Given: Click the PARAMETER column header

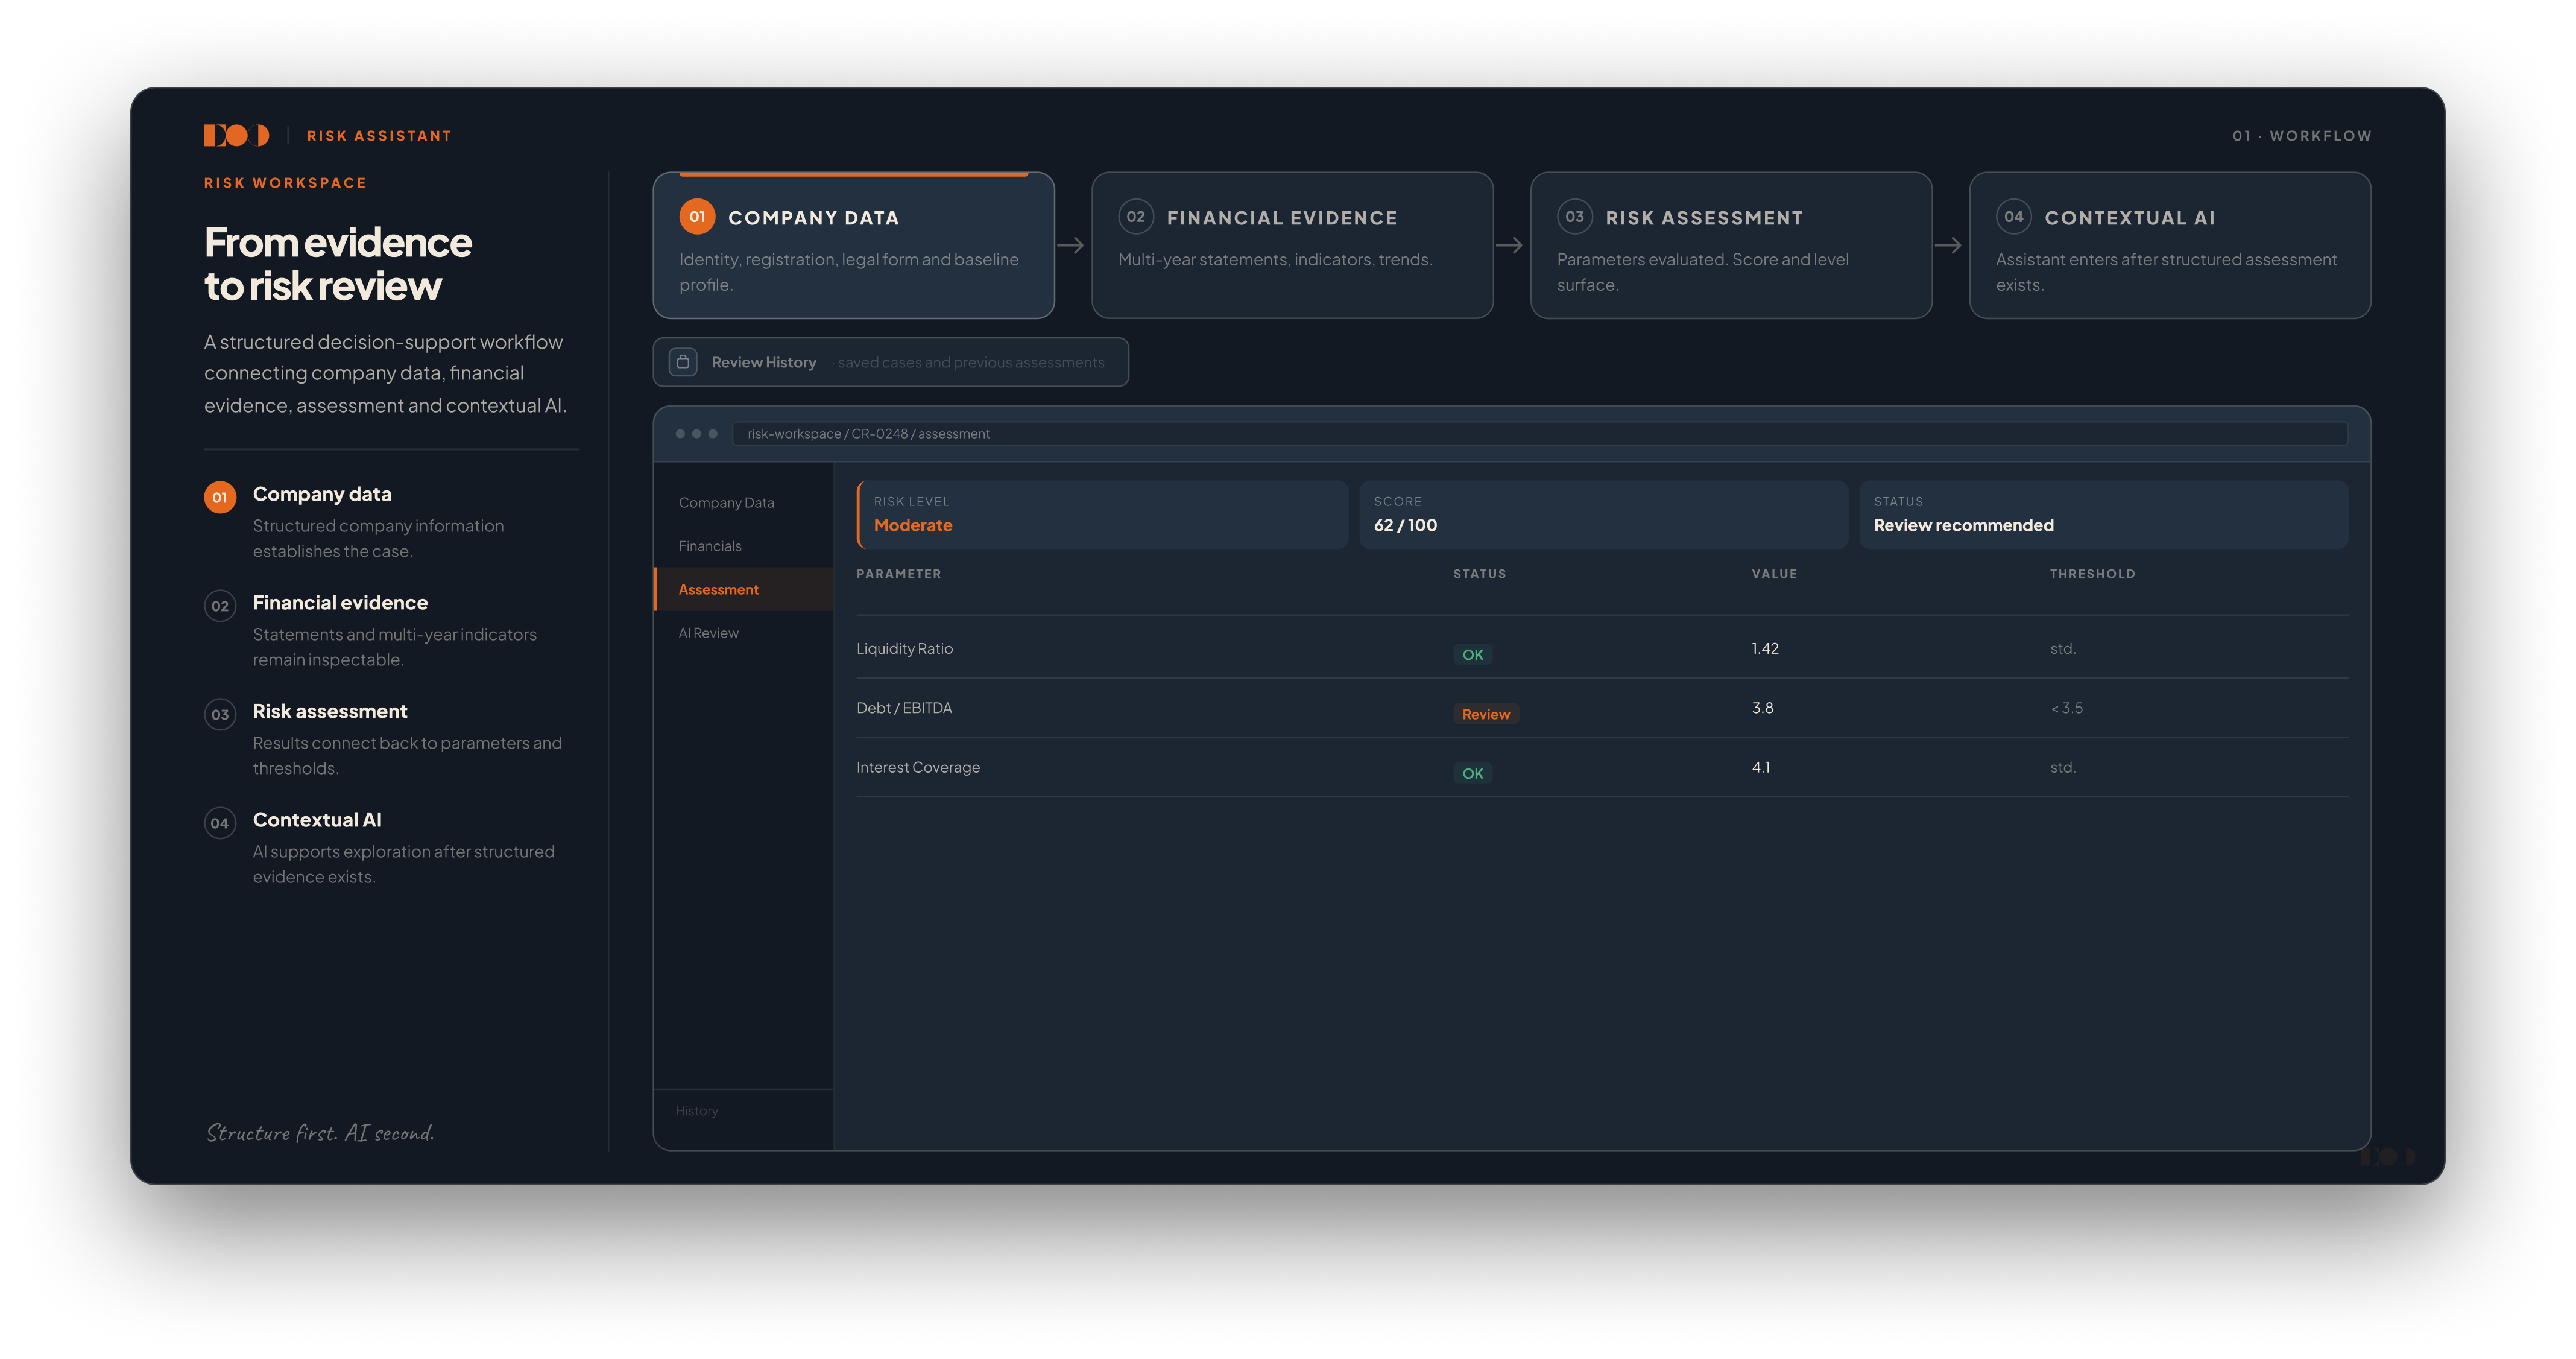Looking at the screenshot, I should [899, 574].
